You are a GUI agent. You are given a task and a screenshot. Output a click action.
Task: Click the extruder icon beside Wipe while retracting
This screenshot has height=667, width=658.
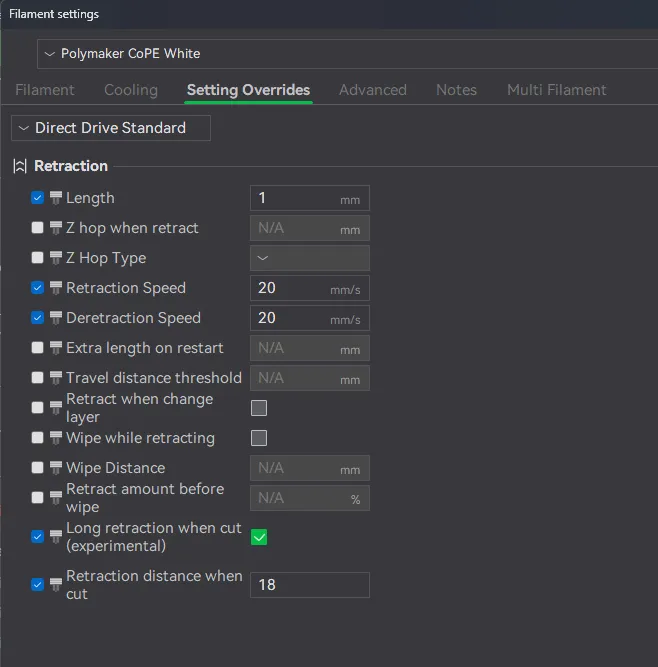(56, 438)
